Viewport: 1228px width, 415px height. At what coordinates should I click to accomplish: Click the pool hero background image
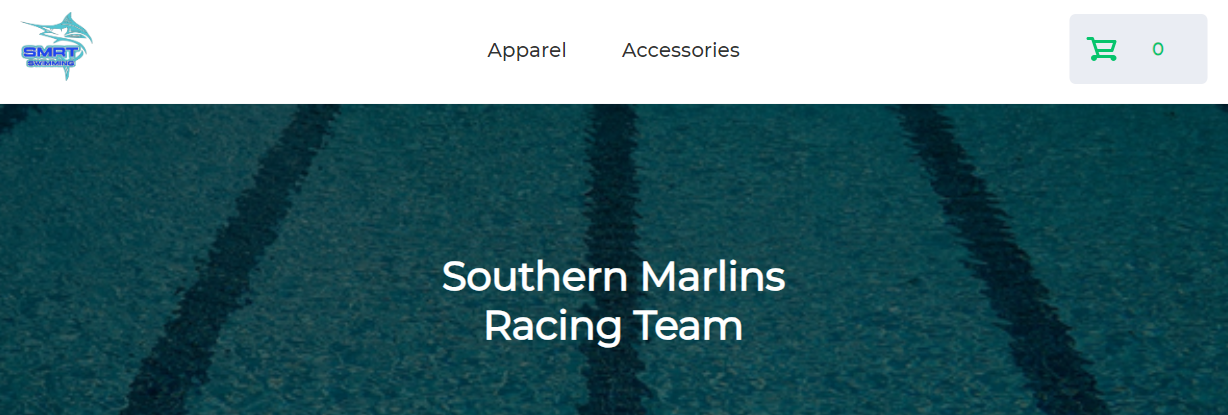(x=614, y=260)
